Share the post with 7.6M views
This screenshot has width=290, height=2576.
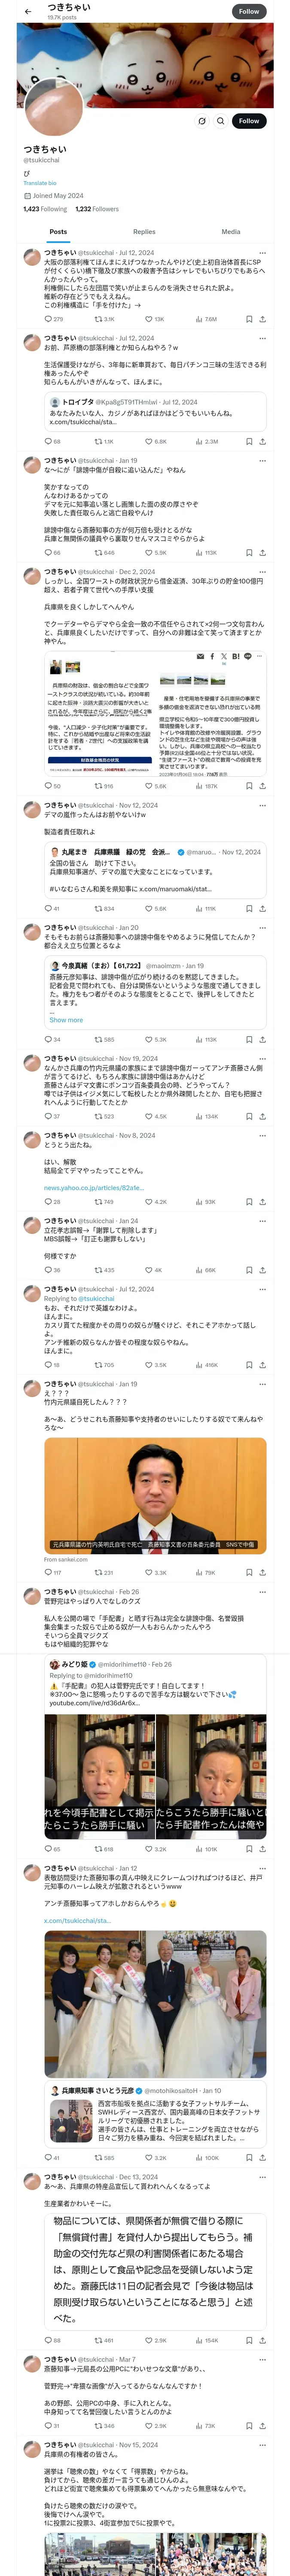[262, 319]
